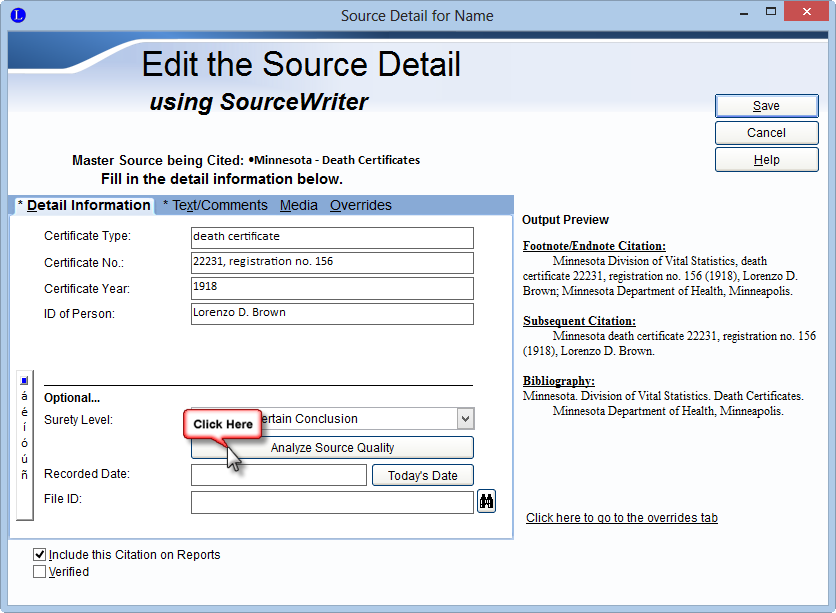
Task: Click the Footnote/Endnote Citation heading
Action: [x=594, y=246]
